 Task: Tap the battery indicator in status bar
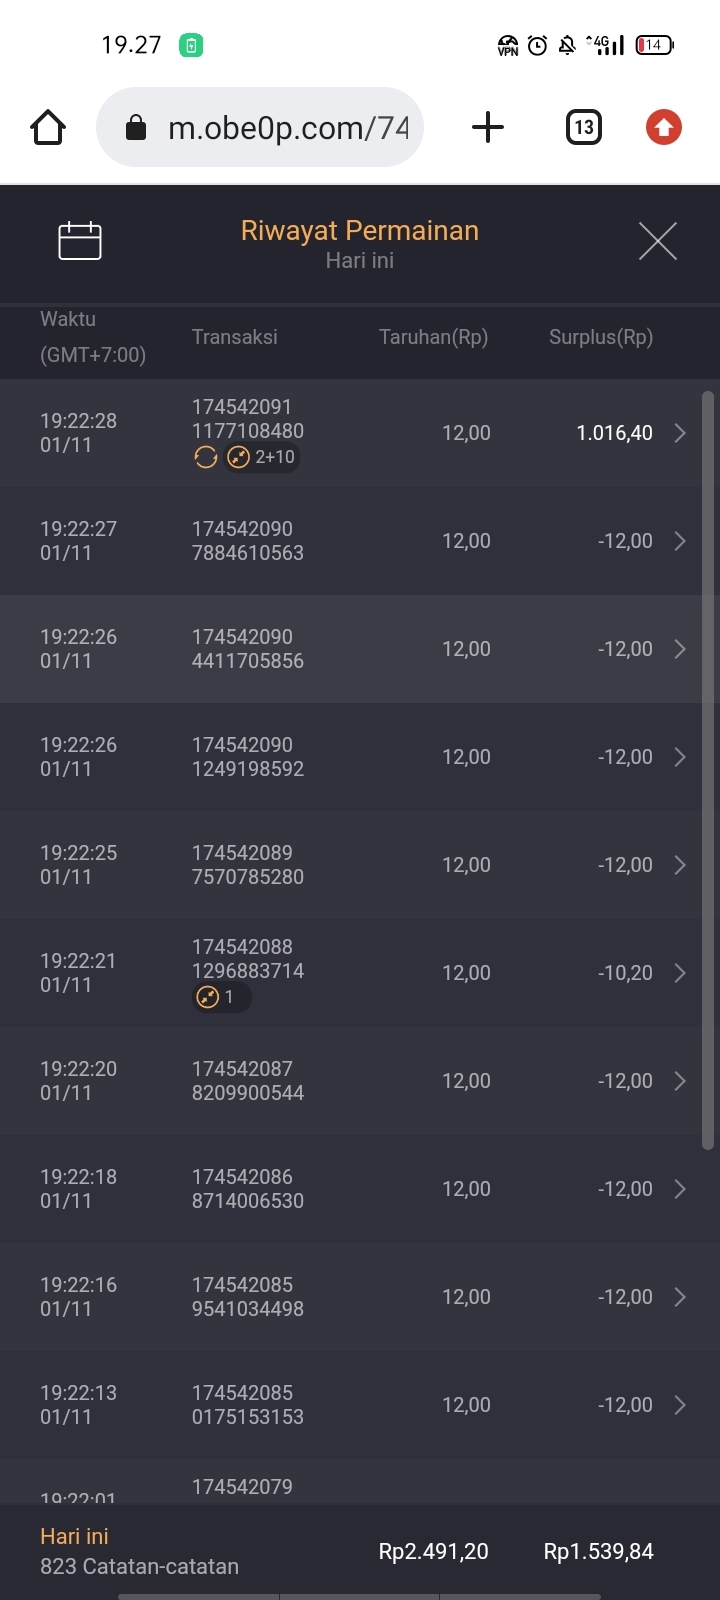(654, 45)
